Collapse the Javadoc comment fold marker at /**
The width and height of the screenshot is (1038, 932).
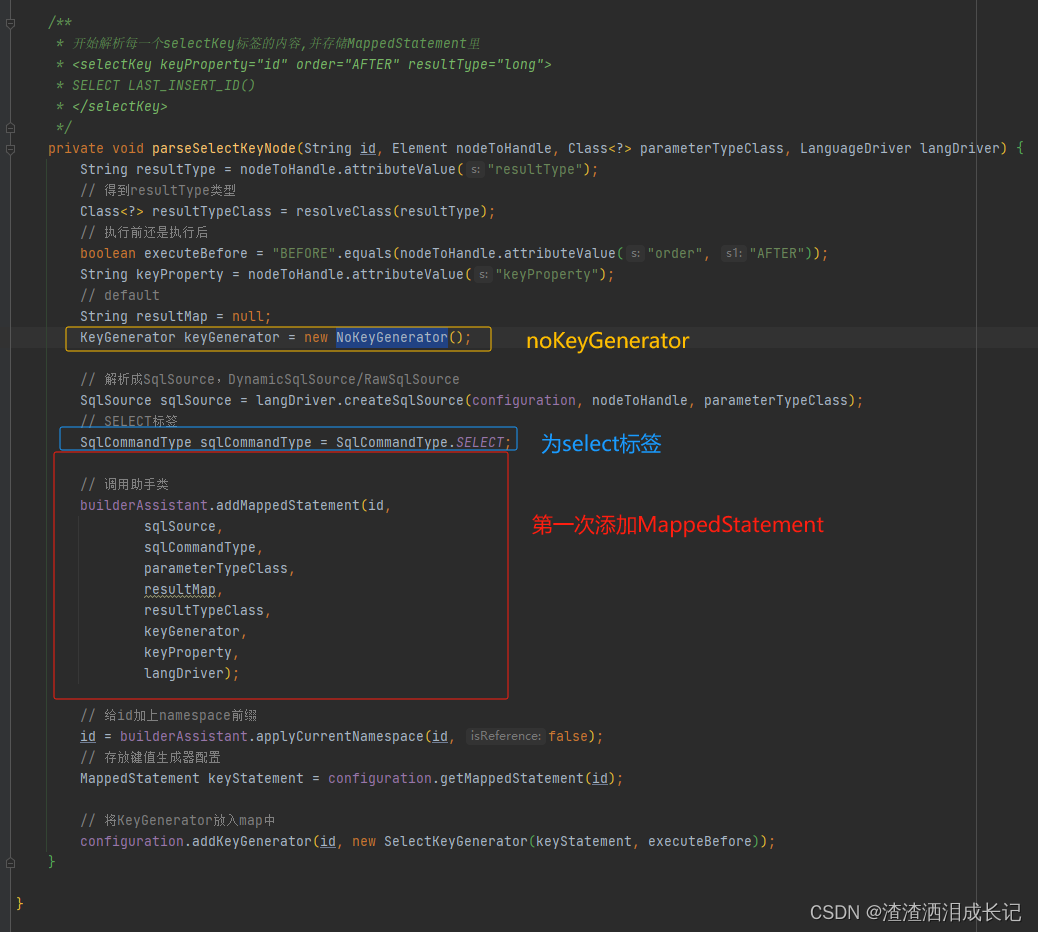[x=11, y=23]
